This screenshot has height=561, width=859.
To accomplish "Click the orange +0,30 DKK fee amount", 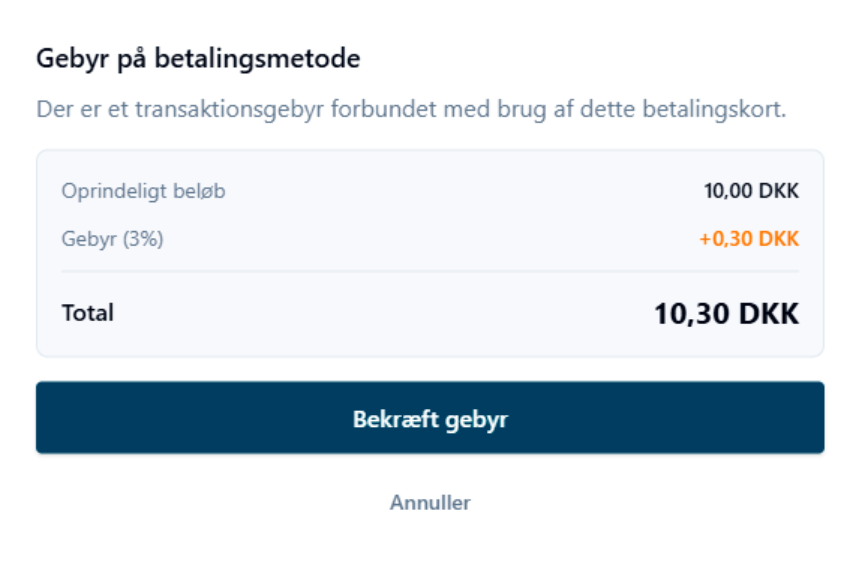I will pyautogui.click(x=751, y=239).
